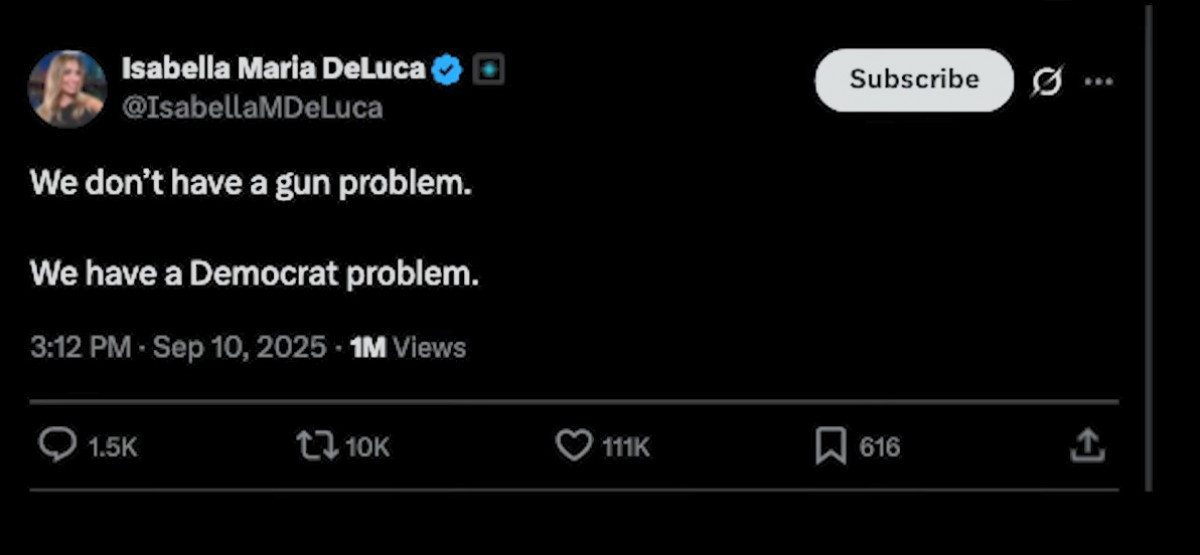Viewport: 1200px width, 555px height.
Task: Click the display name Isabella Maria DeLuca
Action: (x=272, y=69)
